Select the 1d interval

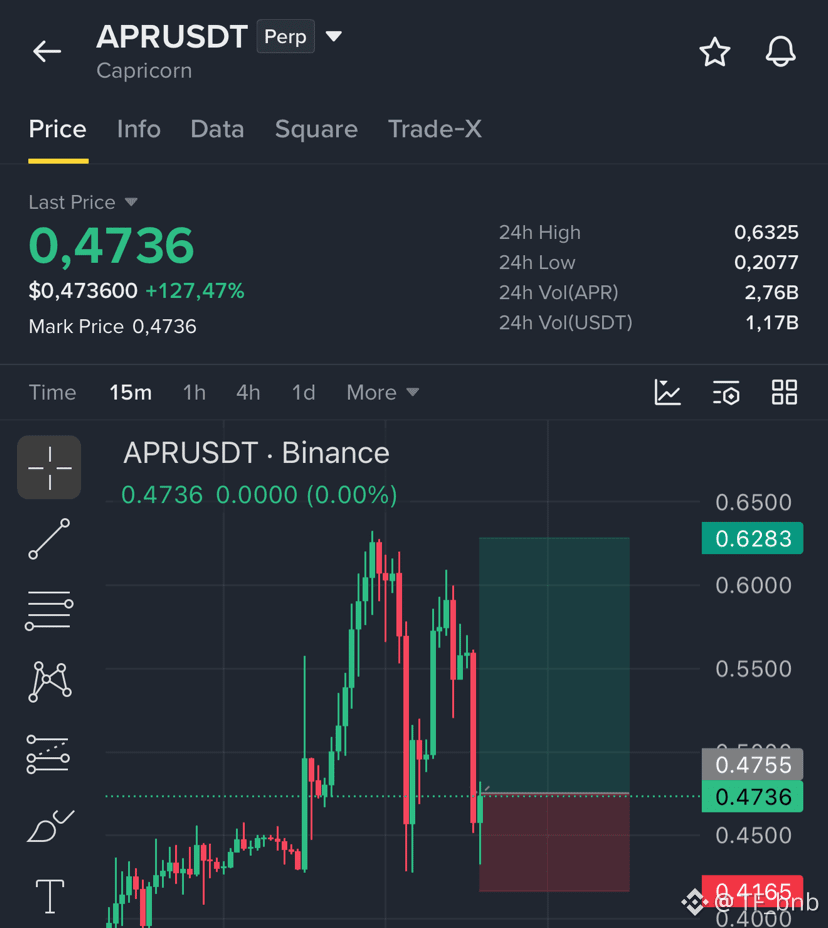pyautogui.click(x=304, y=392)
